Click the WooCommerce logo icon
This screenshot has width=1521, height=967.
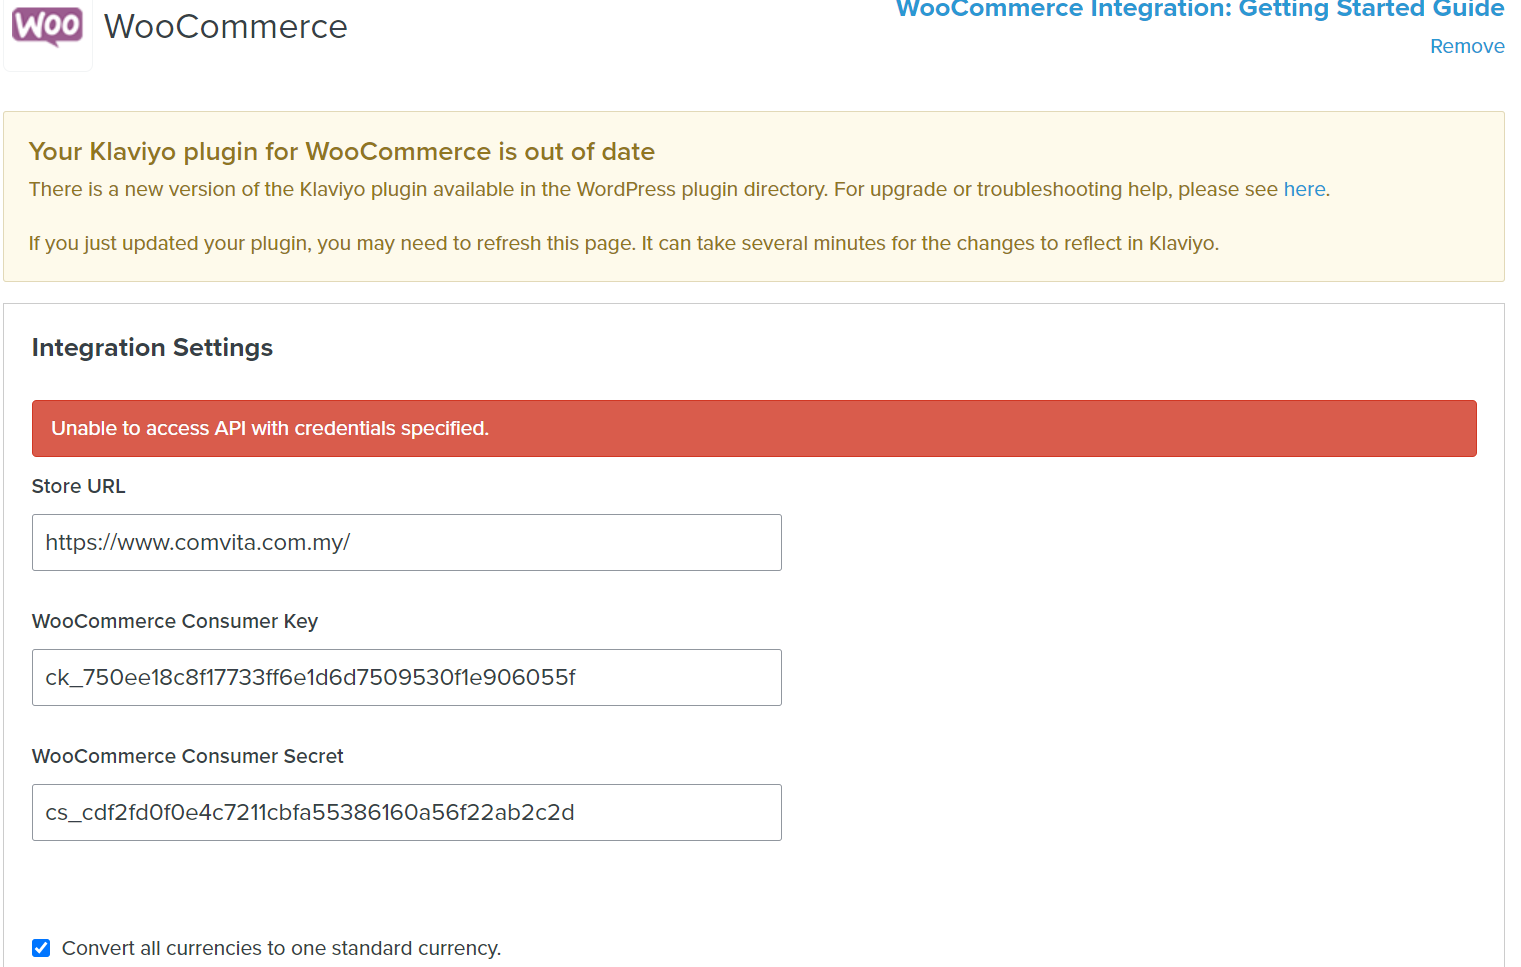[x=47, y=28]
